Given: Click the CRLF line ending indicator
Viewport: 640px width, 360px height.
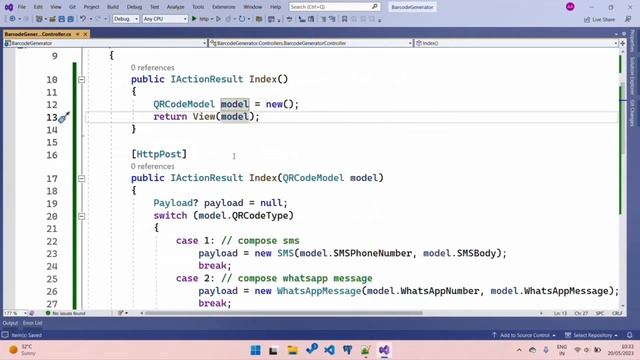Looking at the screenshot, I should (617, 313).
